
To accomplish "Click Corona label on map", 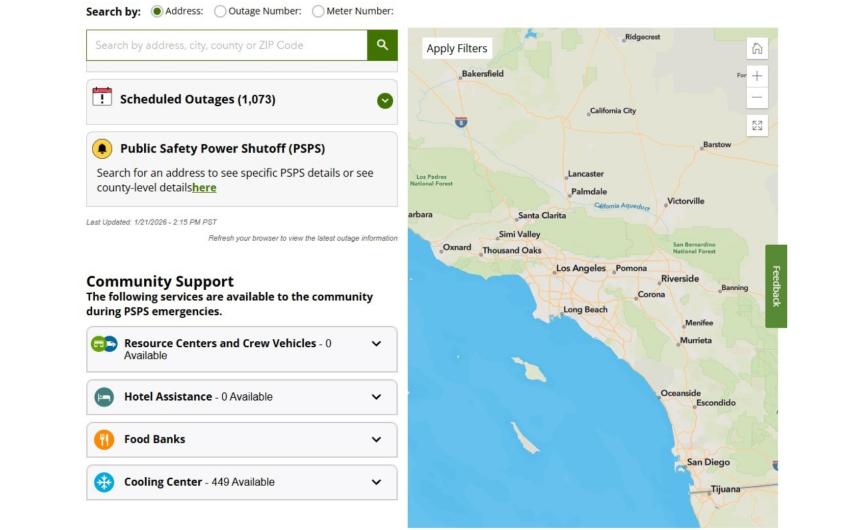I will [651, 295].
